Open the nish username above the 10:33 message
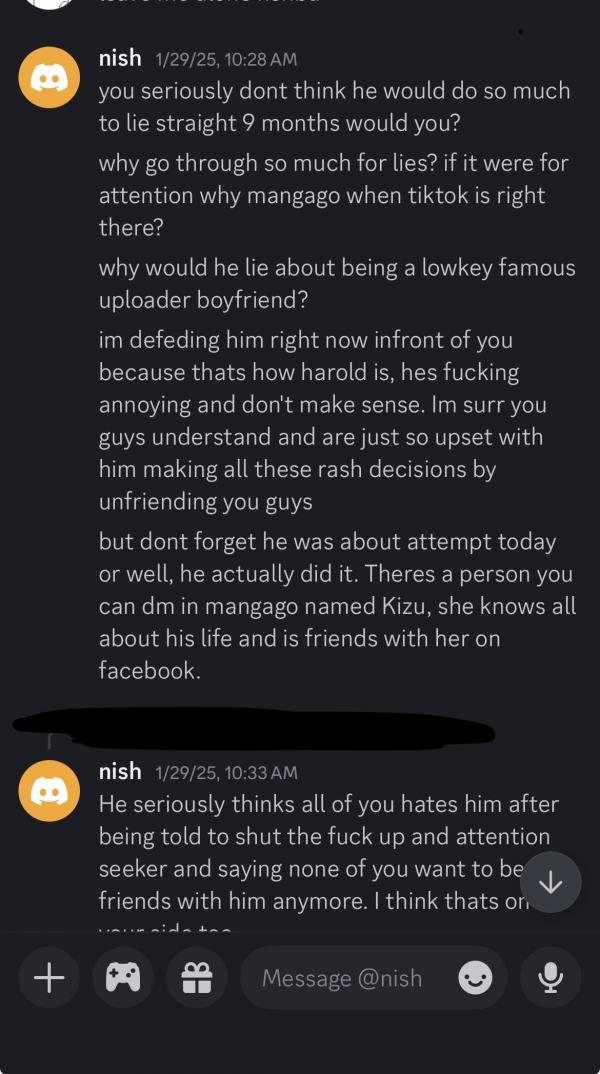 pyautogui.click(x=120, y=772)
